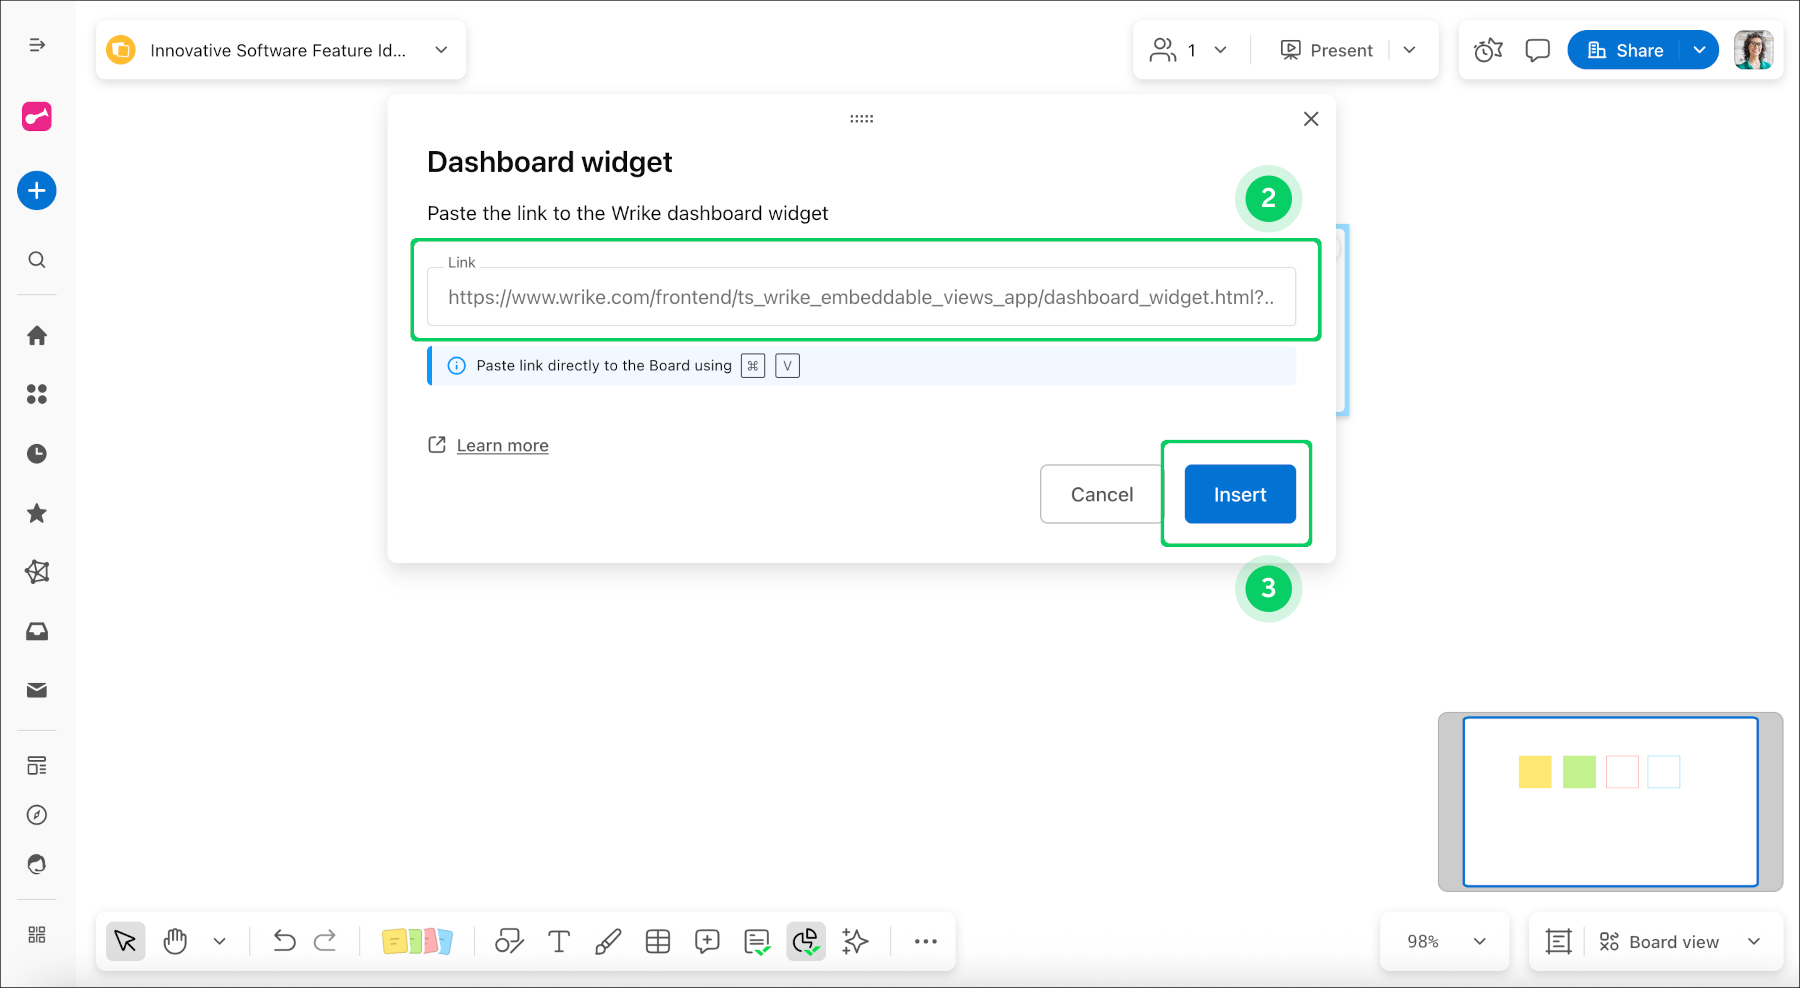Click the Insert button
This screenshot has height=988, width=1800.
pos(1239,494)
